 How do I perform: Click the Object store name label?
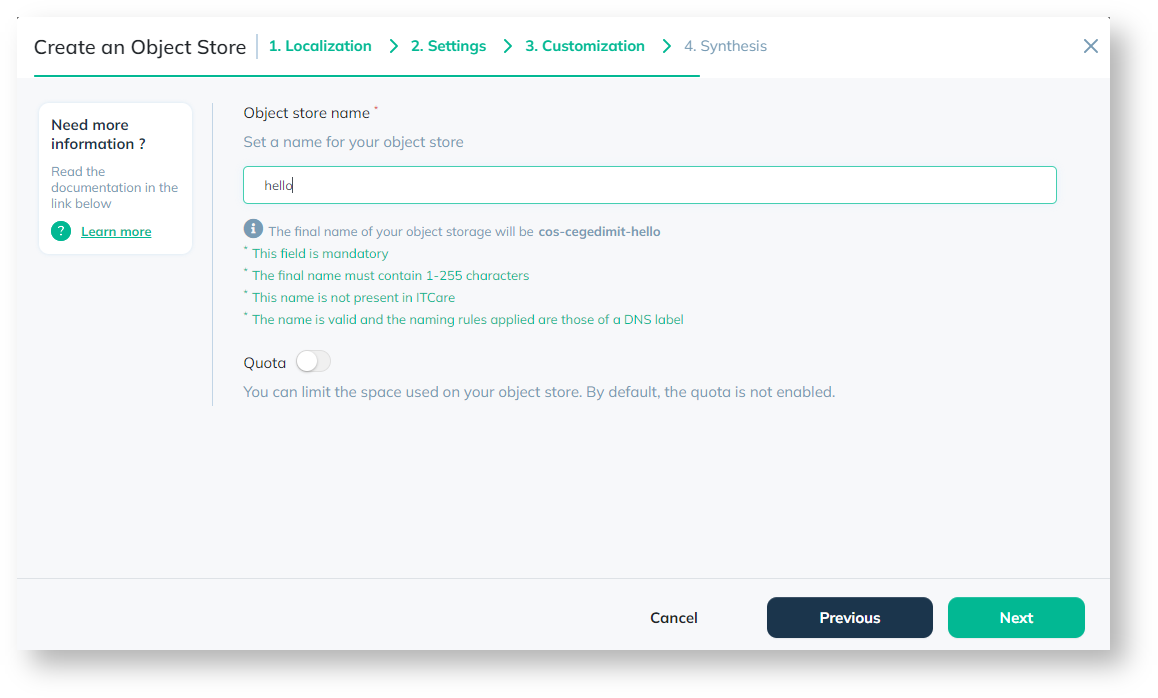tap(306, 113)
